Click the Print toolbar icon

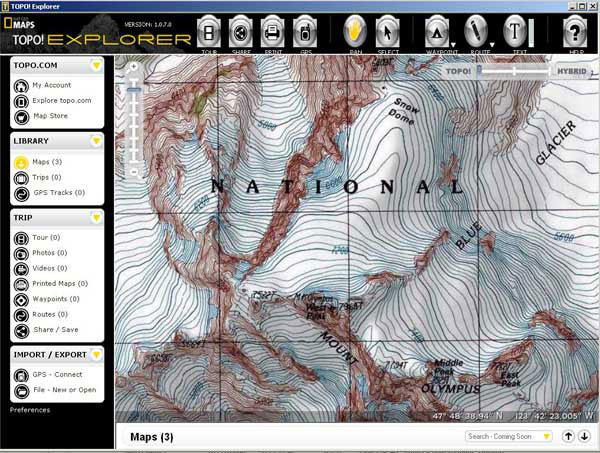click(x=272, y=30)
